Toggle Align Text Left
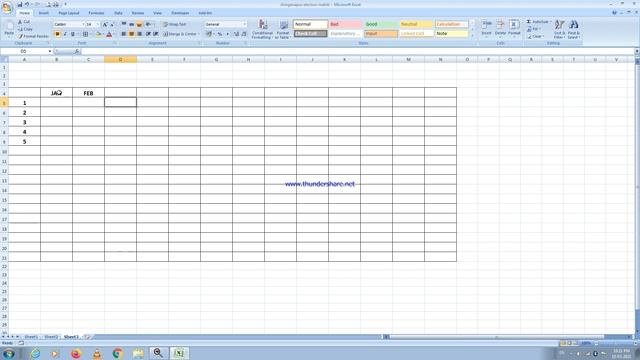 tap(124, 34)
